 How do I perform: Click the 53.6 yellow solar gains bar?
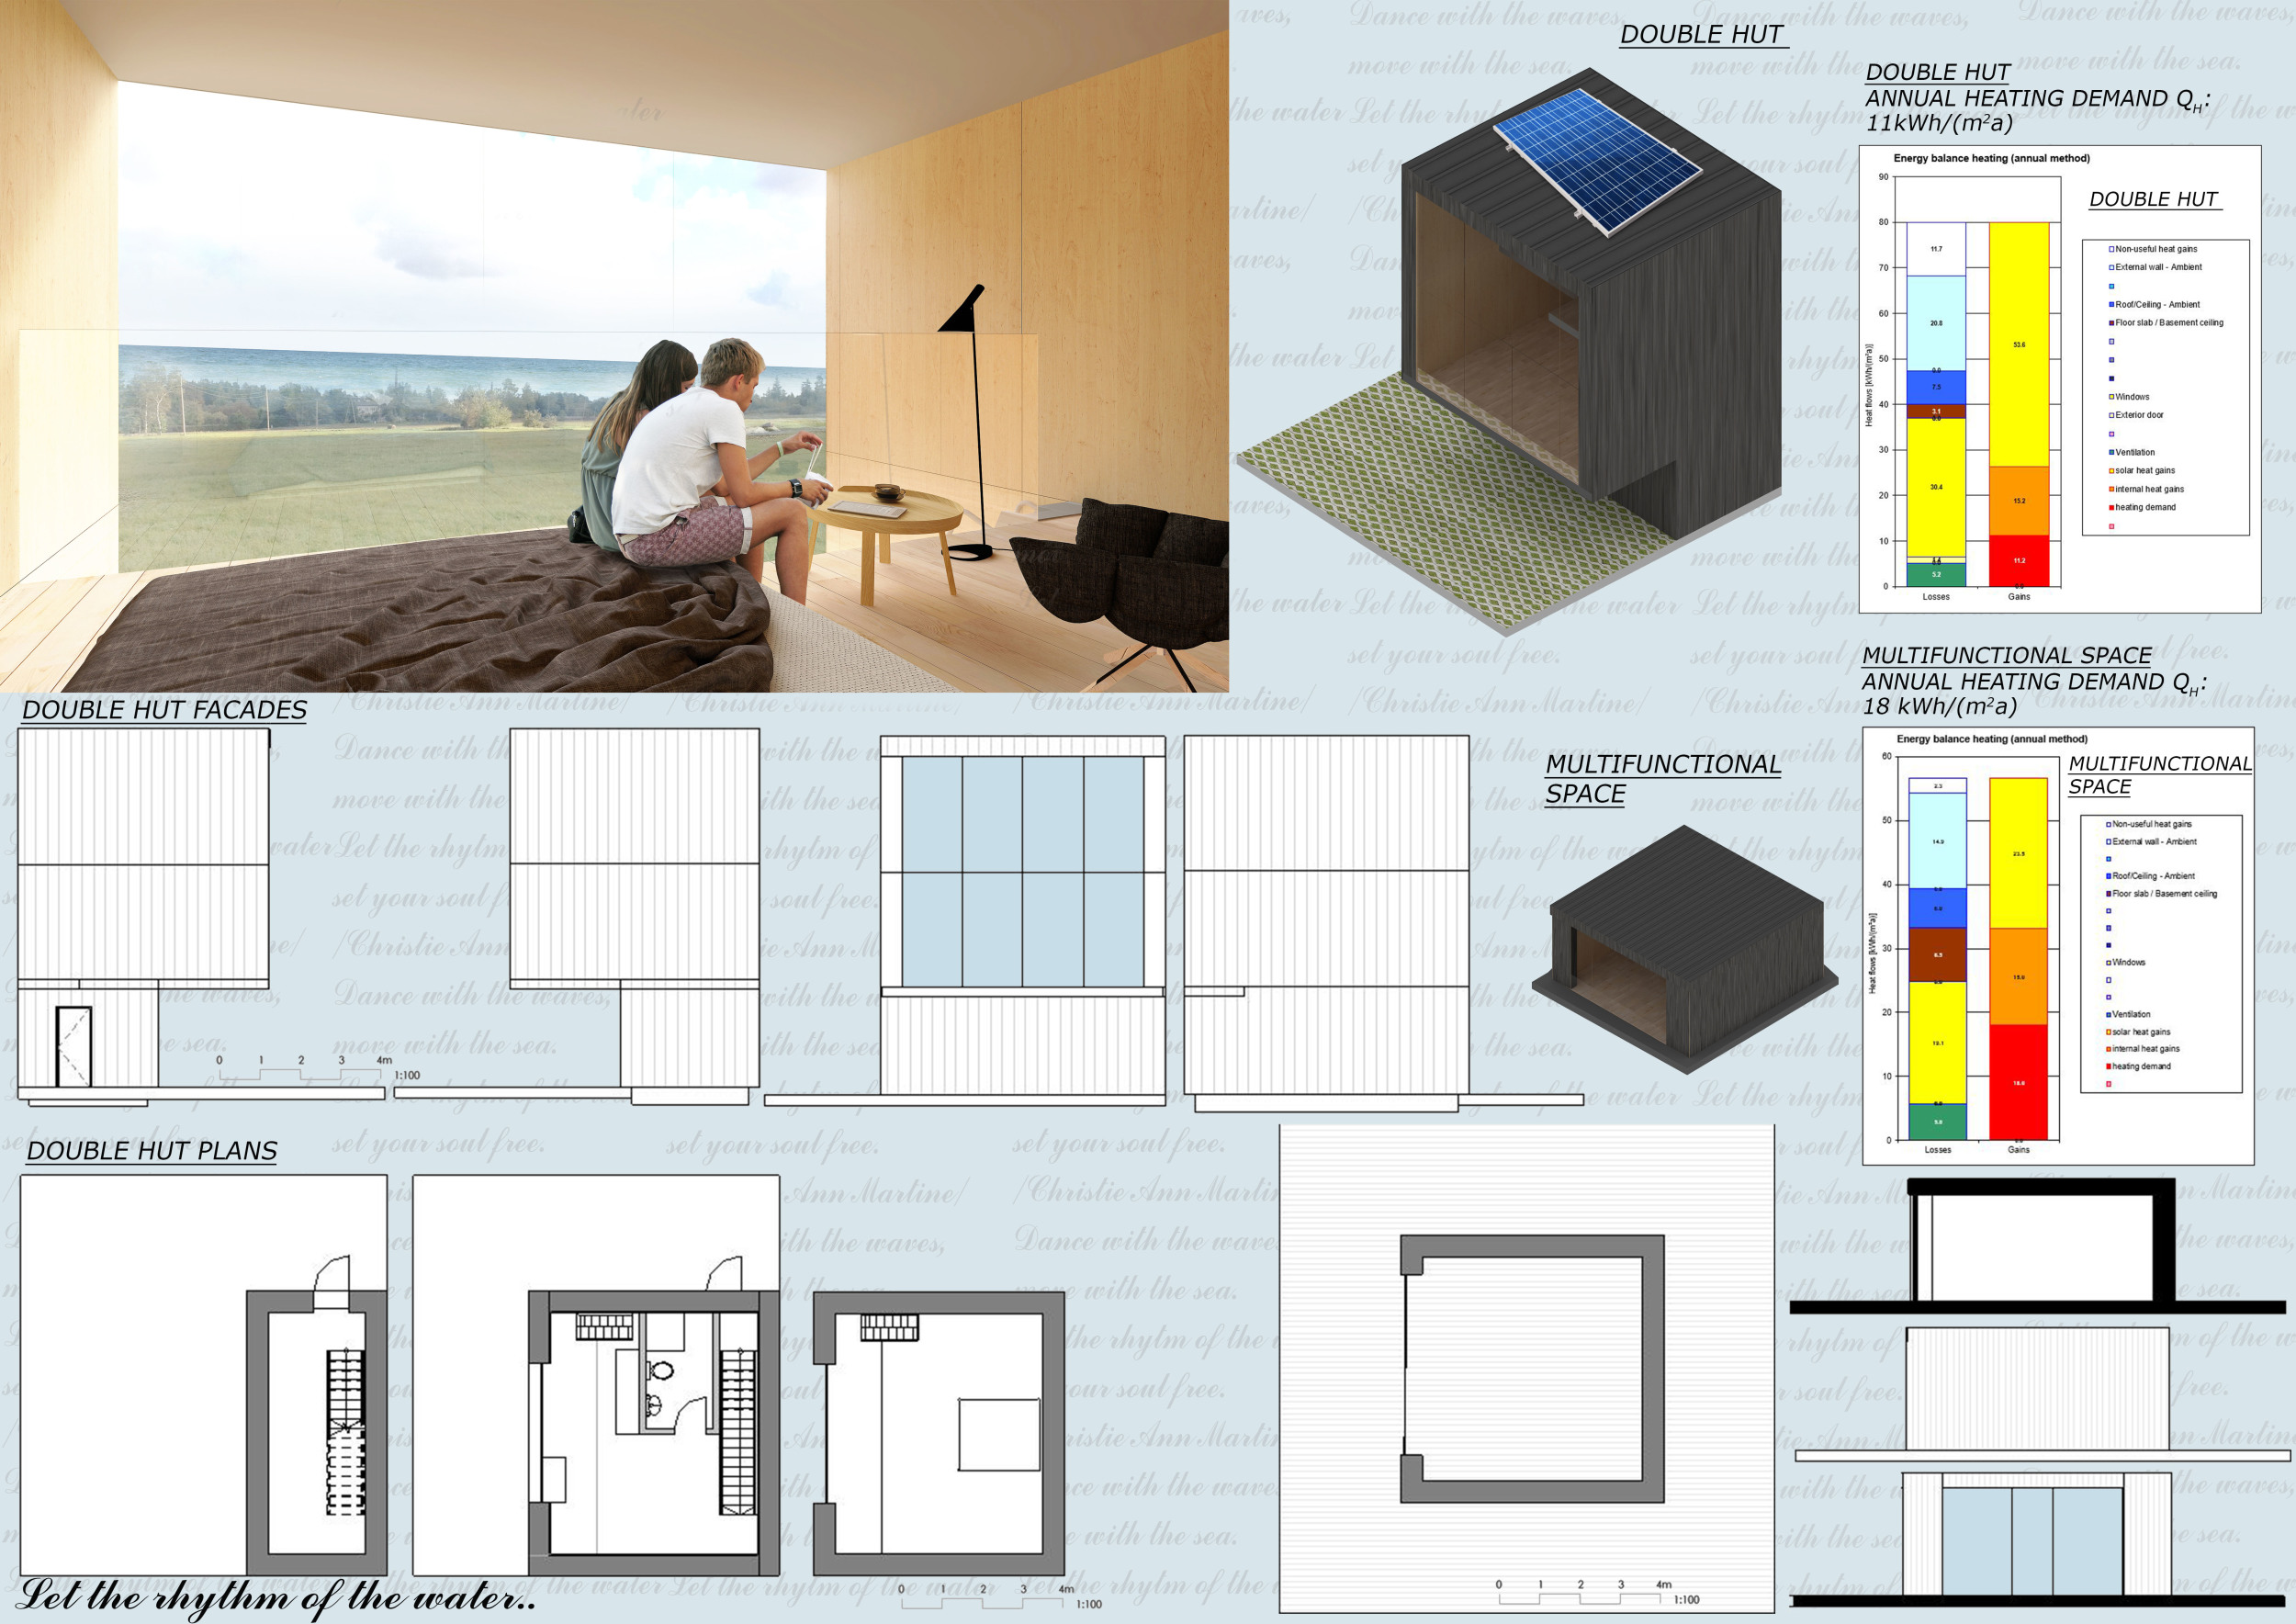point(2018,344)
